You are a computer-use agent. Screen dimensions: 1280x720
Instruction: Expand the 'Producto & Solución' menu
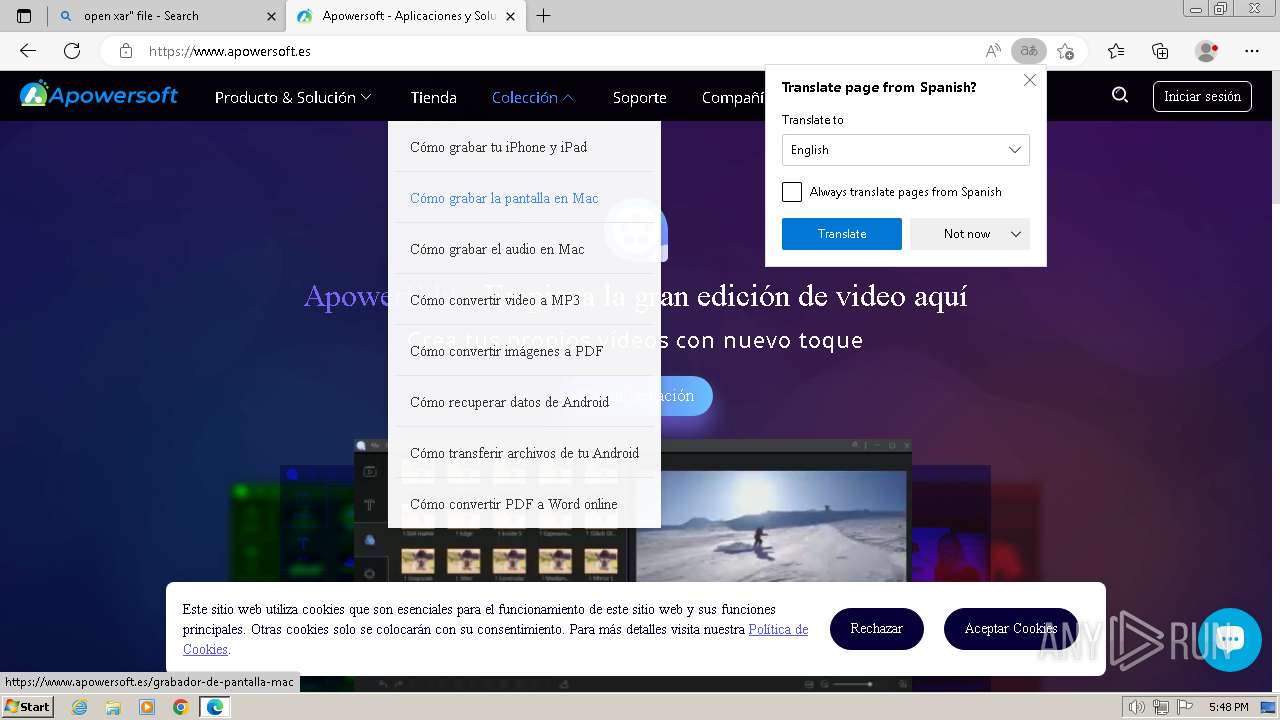[x=293, y=97]
